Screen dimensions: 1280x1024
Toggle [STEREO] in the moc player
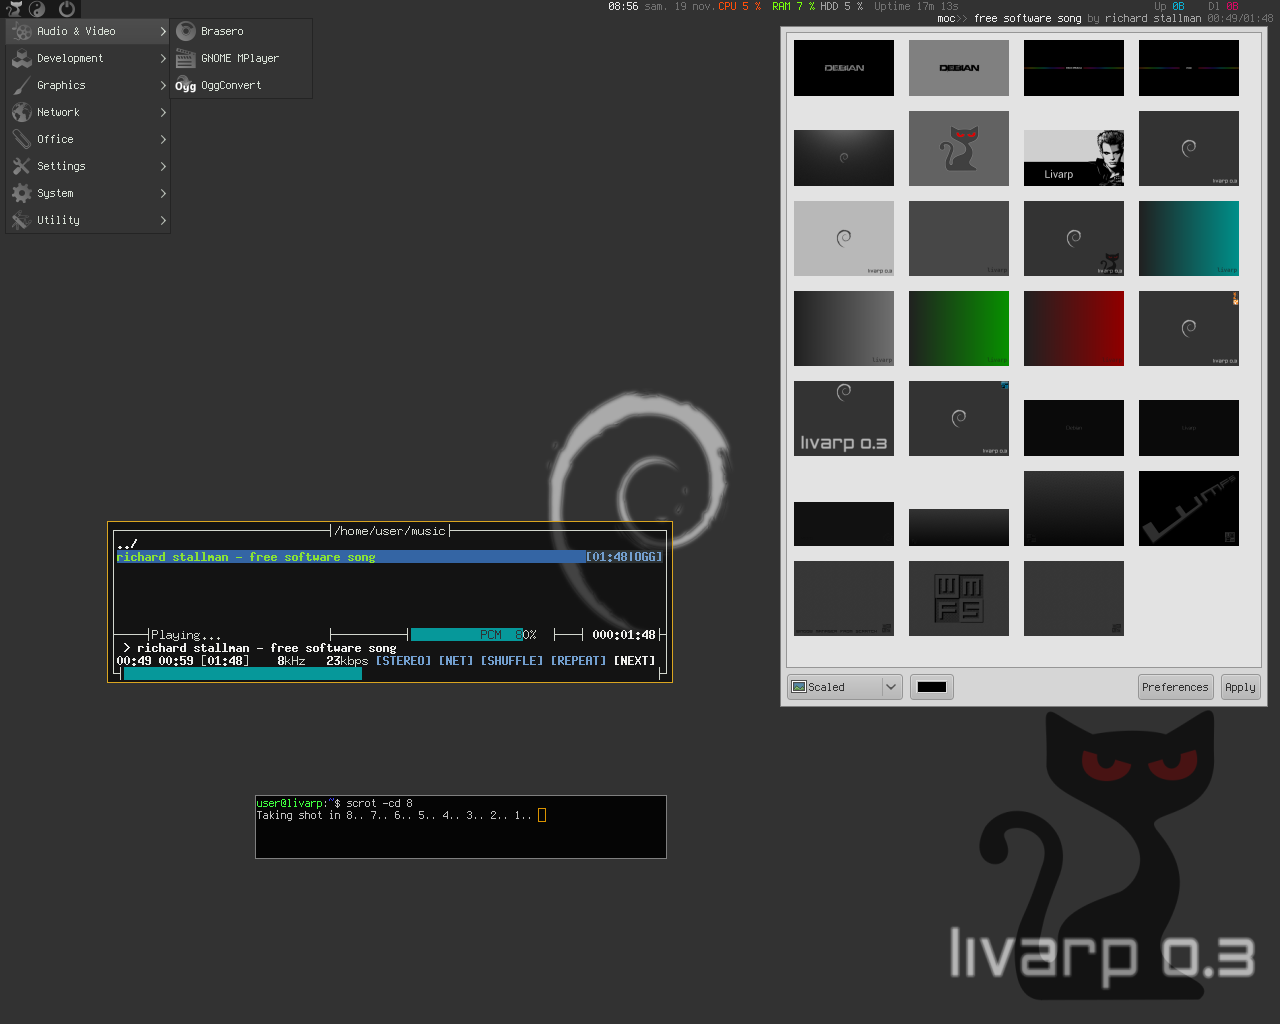[x=403, y=661]
